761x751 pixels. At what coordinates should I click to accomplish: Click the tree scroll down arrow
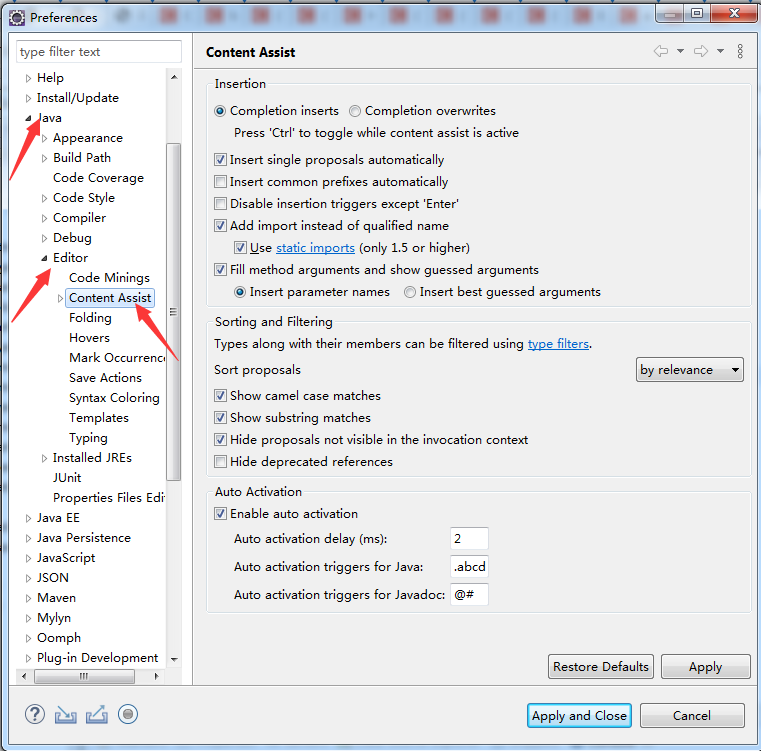coord(174,659)
